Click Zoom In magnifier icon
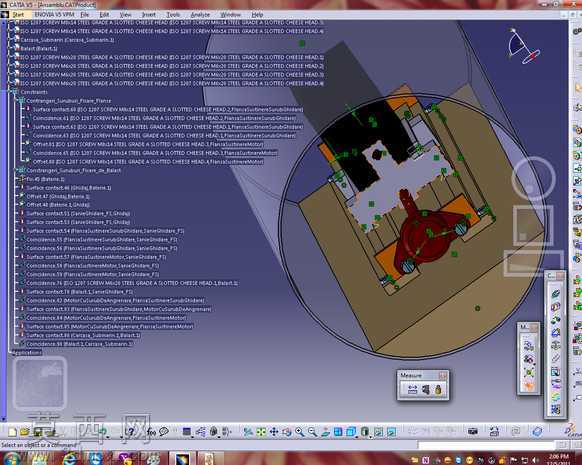The image size is (582, 465). (x=300, y=432)
